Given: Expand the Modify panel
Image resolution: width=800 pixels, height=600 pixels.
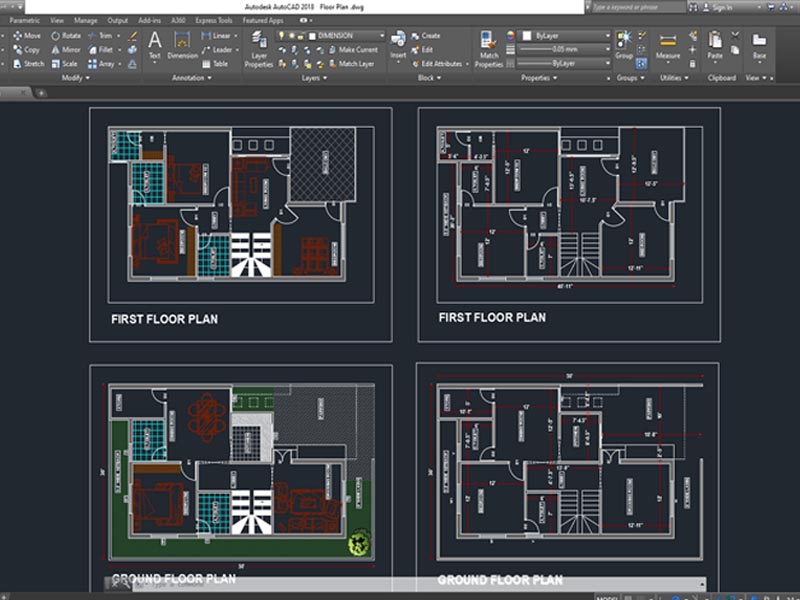Looking at the screenshot, I should (x=76, y=78).
